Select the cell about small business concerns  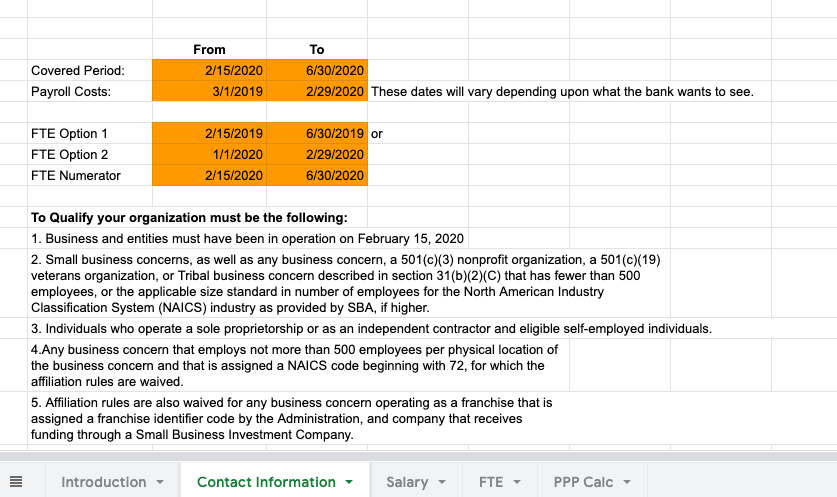[x=349, y=283]
